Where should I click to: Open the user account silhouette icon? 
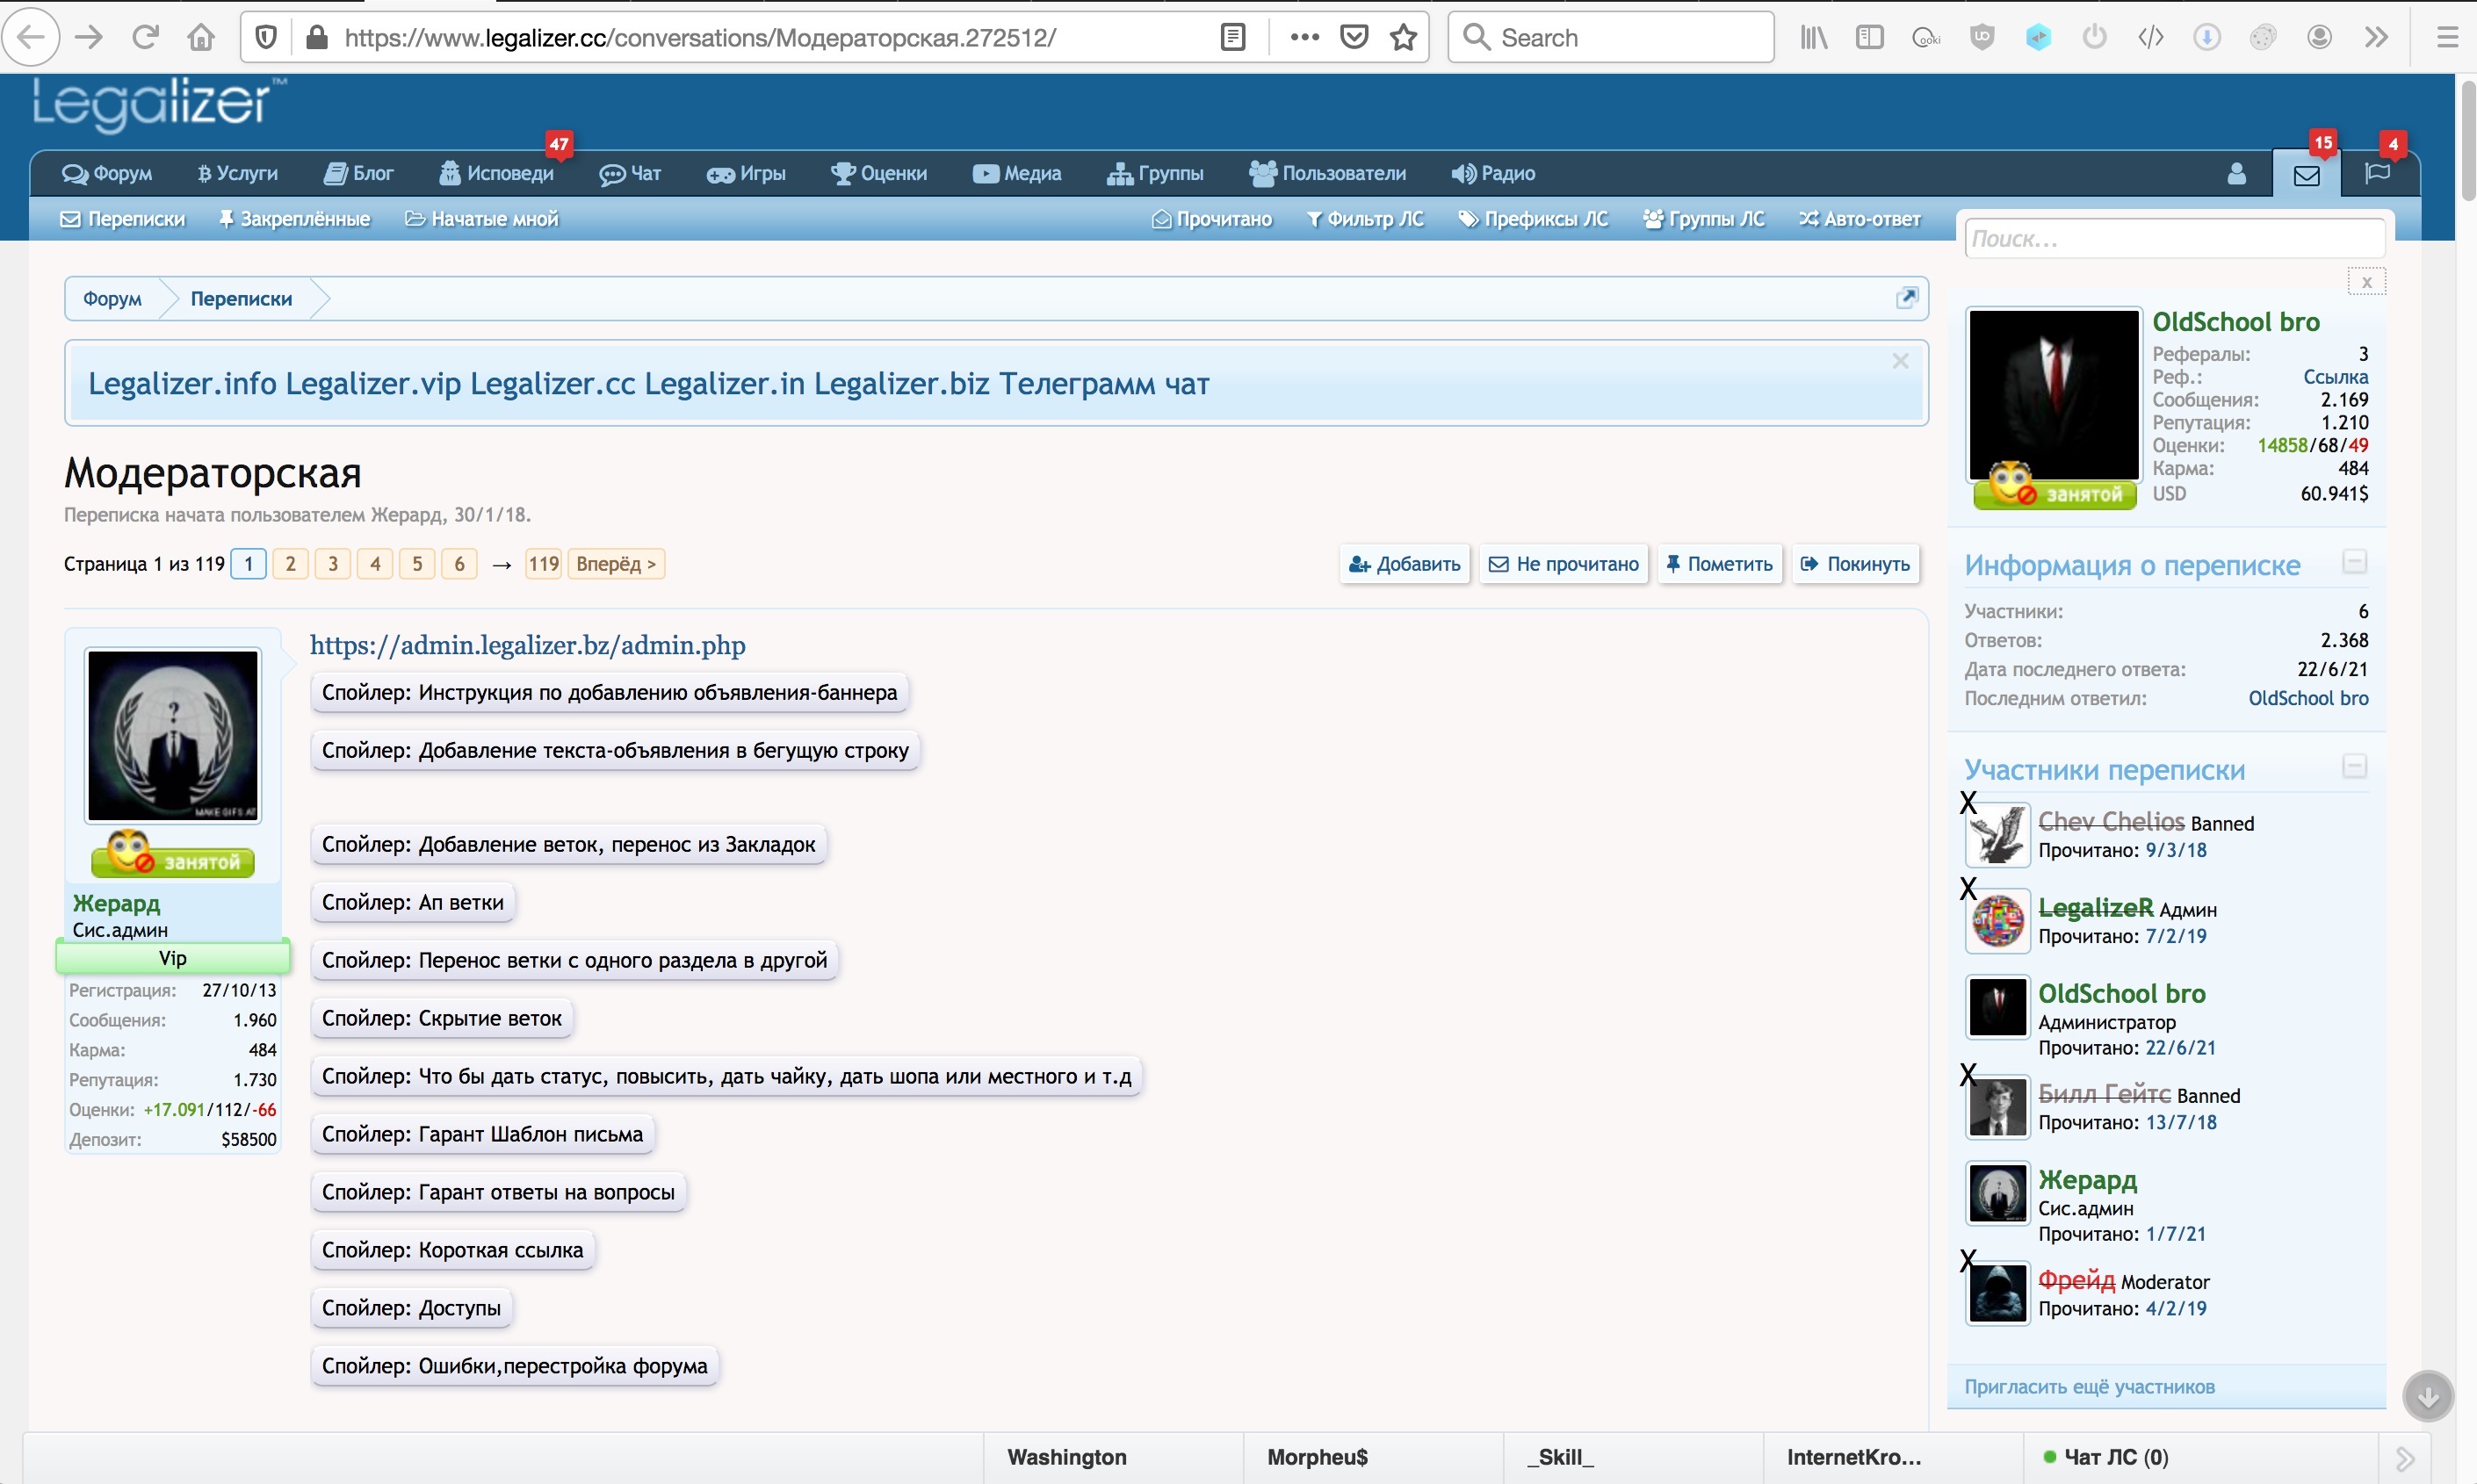(2236, 174)
